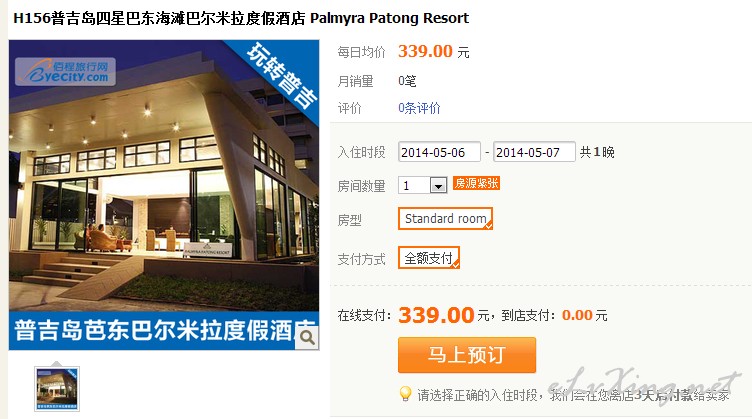Click the check-out date 2014-05-07 field
Image resolution: width=752 pixels, height=419 pixels.
[x=534, y=152]
